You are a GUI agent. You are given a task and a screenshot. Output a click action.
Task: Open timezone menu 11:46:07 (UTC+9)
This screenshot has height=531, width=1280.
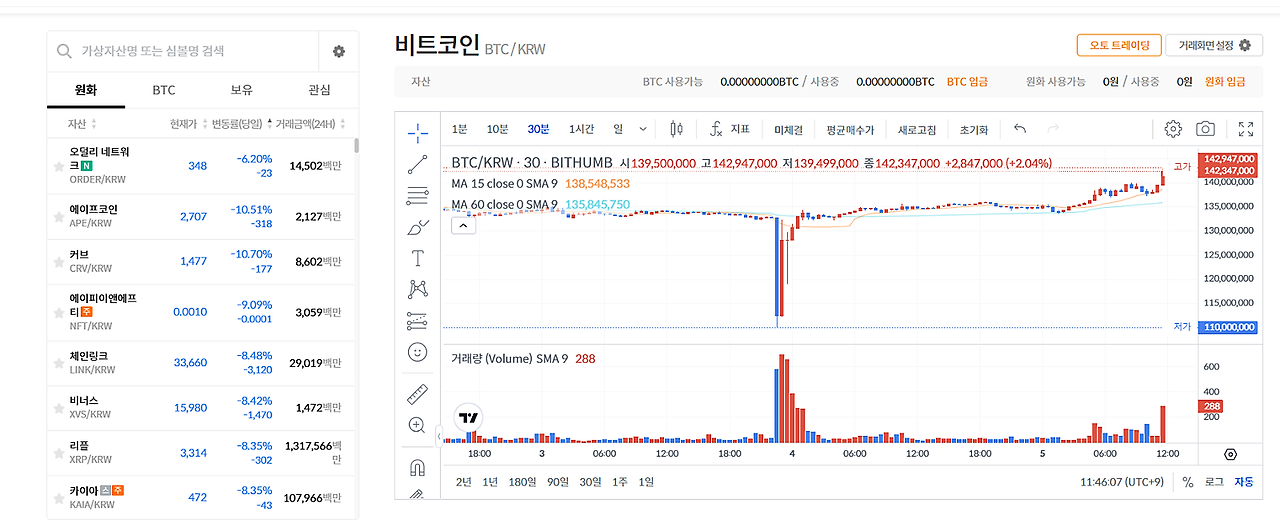point(1121,482)
